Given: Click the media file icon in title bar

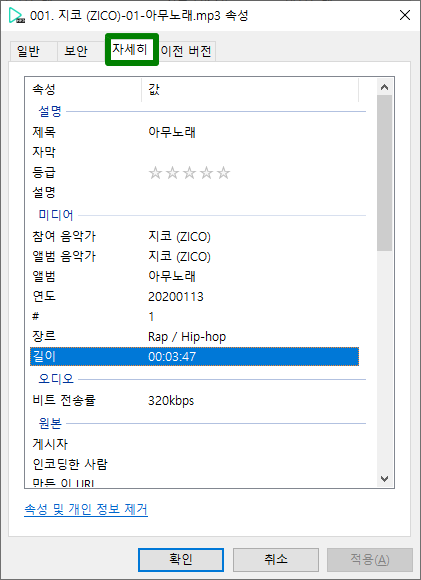Looking at the screenshot, I should click(x=16, y=16).
